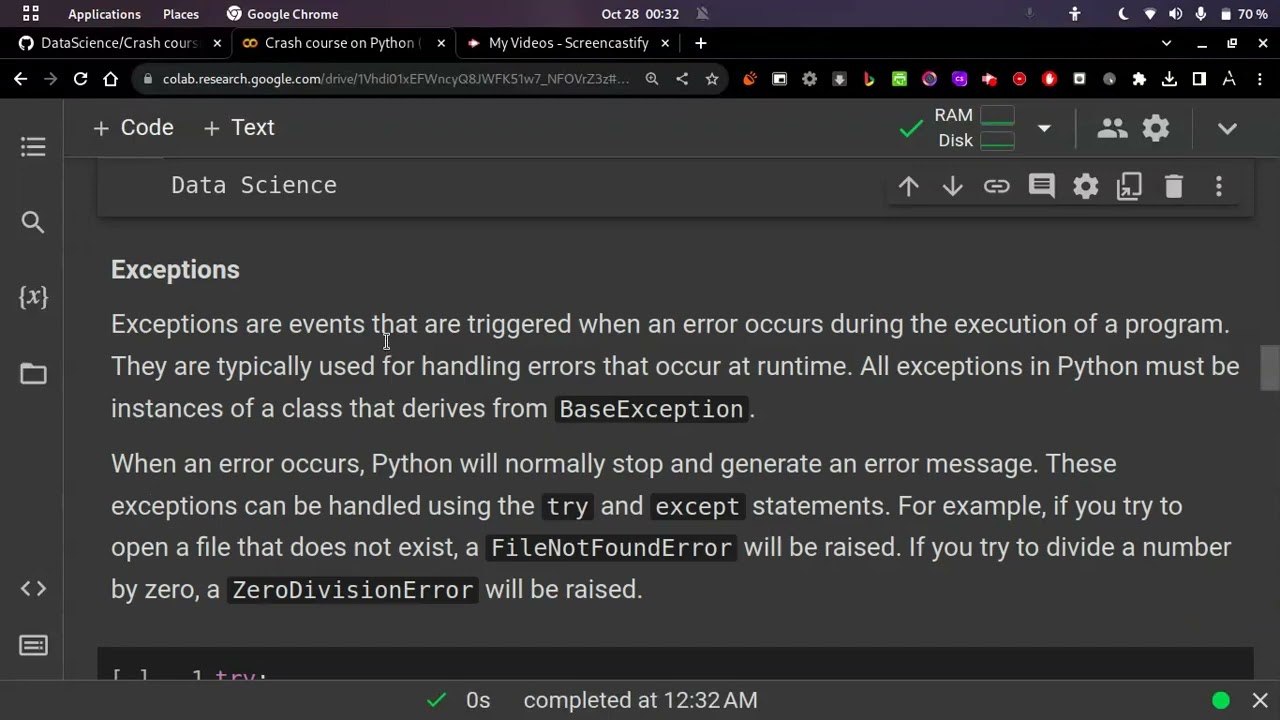Bookmark this page with the star icon
The image size is (1280, 720).
click(x=712, y=79)
